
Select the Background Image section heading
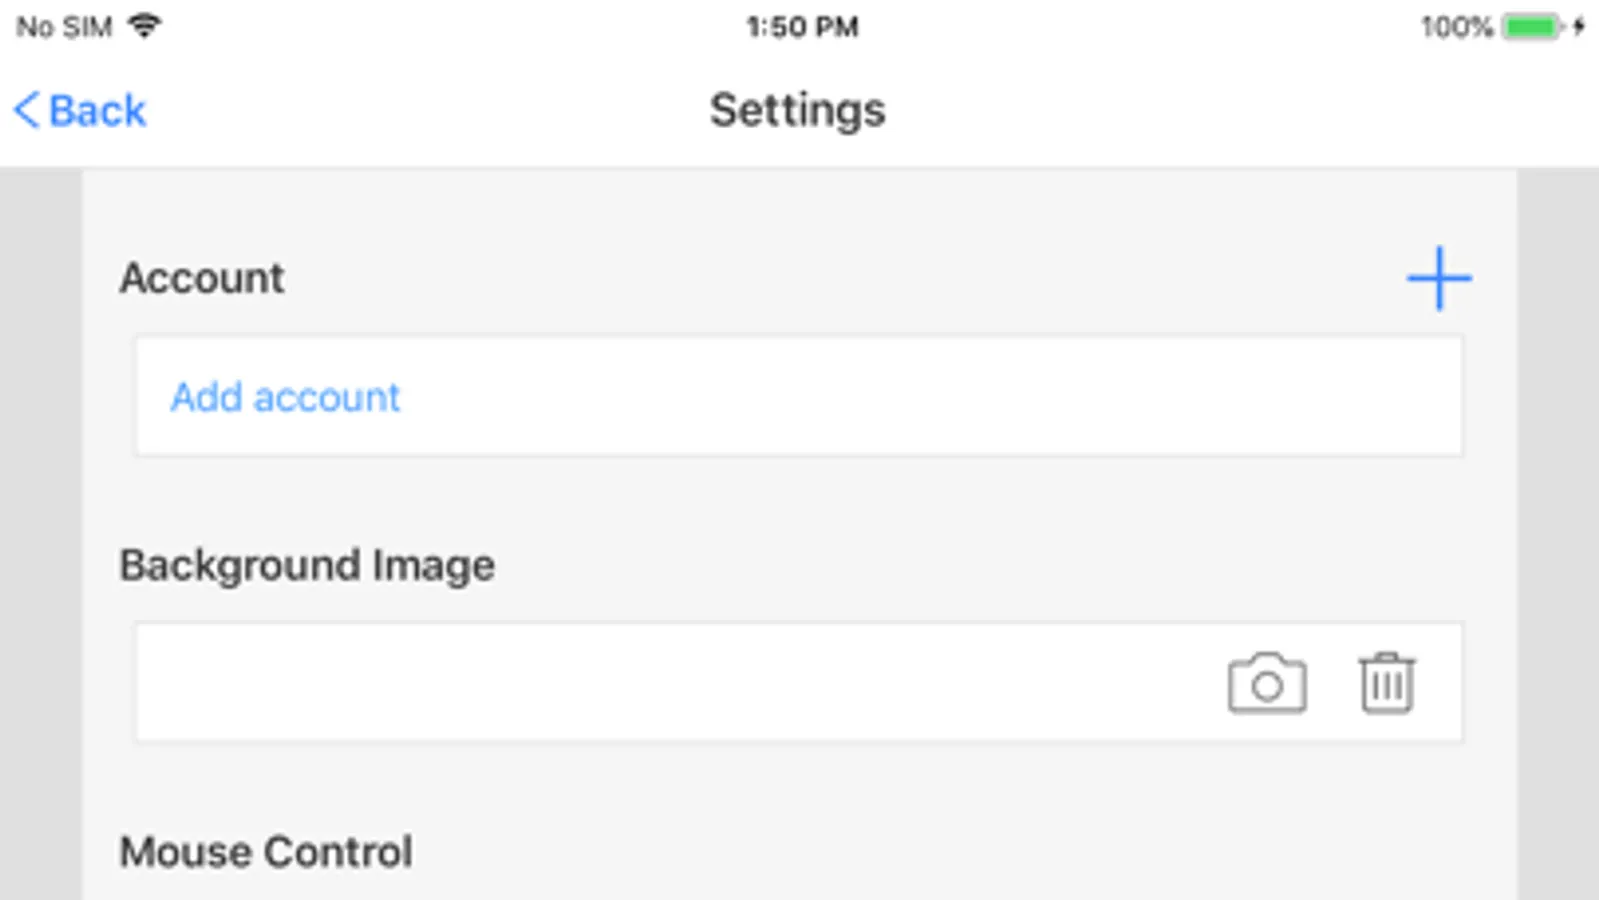[x=307, y=566]
